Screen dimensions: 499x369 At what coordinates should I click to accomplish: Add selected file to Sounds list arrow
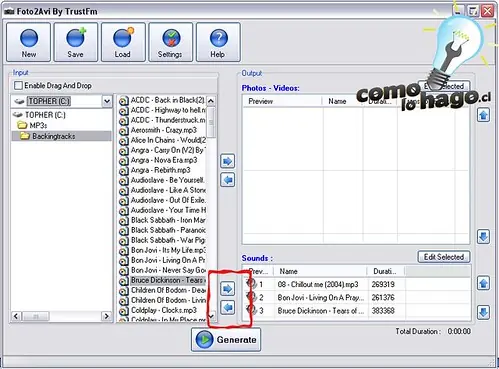coord(228,289)
